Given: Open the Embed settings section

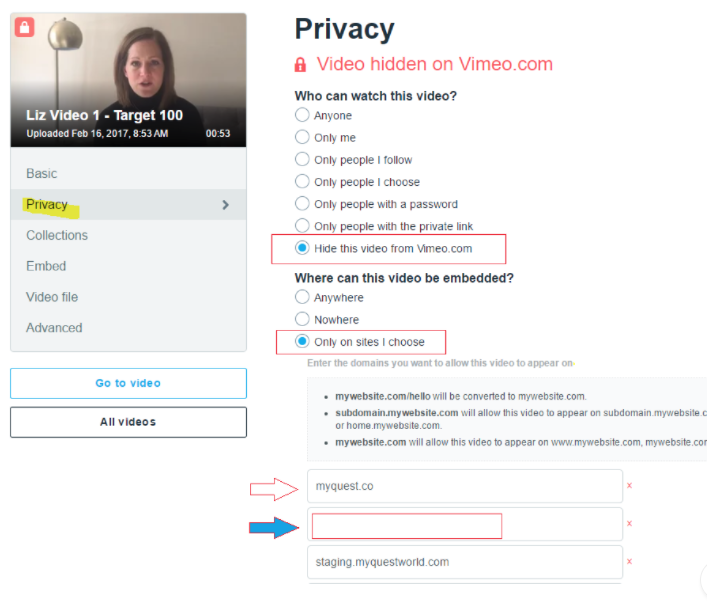Looking at the screenshot, I should pos(46,266).
